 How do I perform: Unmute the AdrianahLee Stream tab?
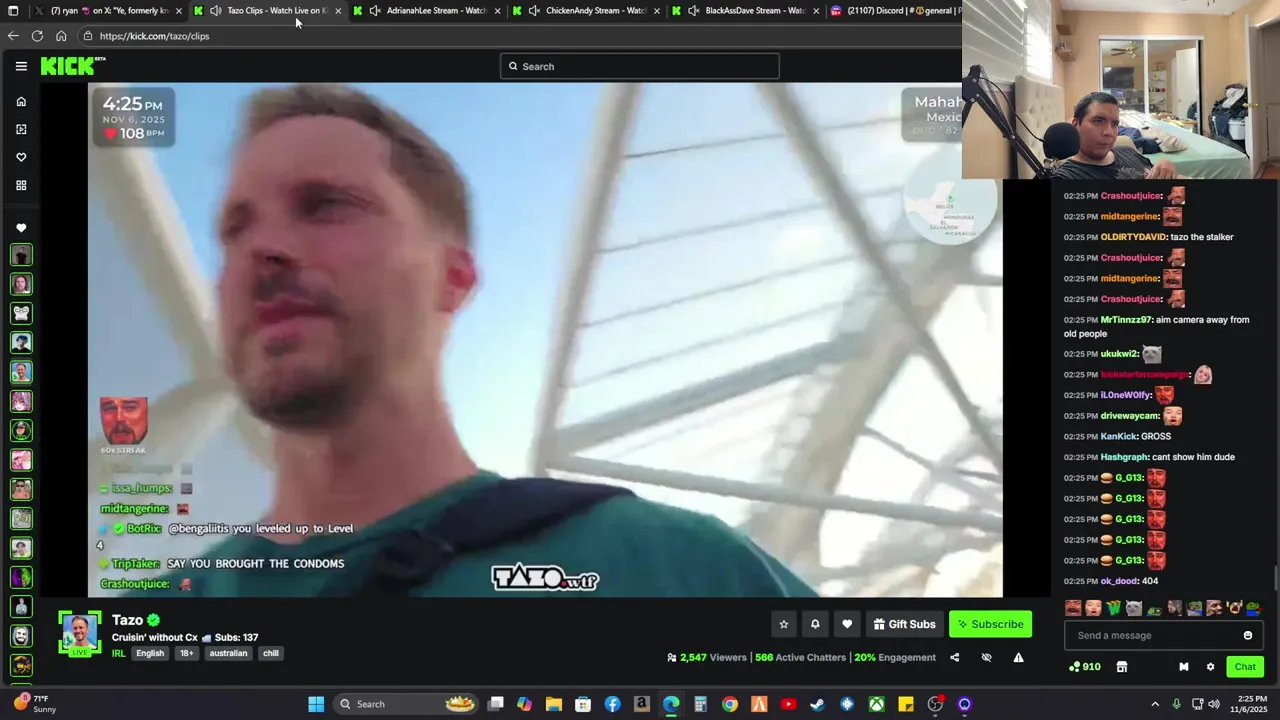(x=375, y=11)
